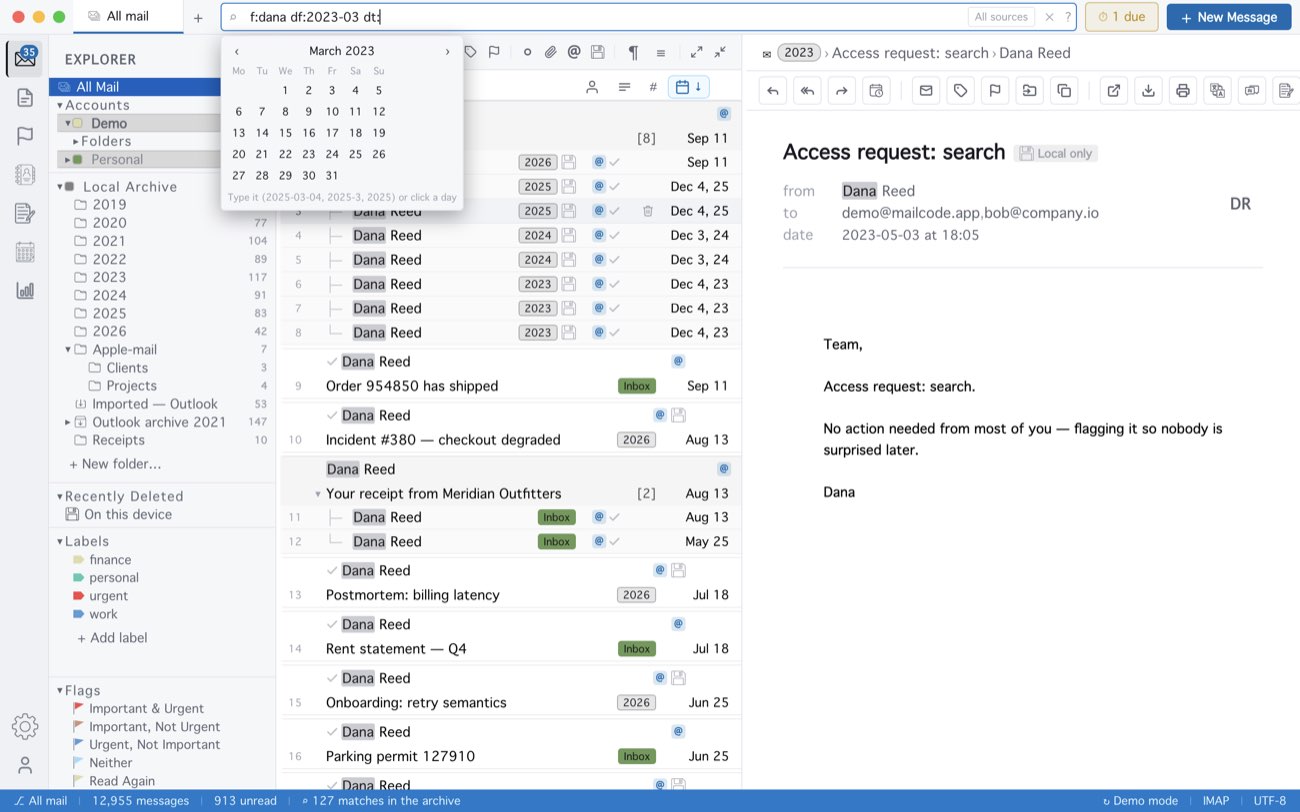Clear the search query with the X
The height and width of the screenshot is (812, 1300).
click(1049, 17)
